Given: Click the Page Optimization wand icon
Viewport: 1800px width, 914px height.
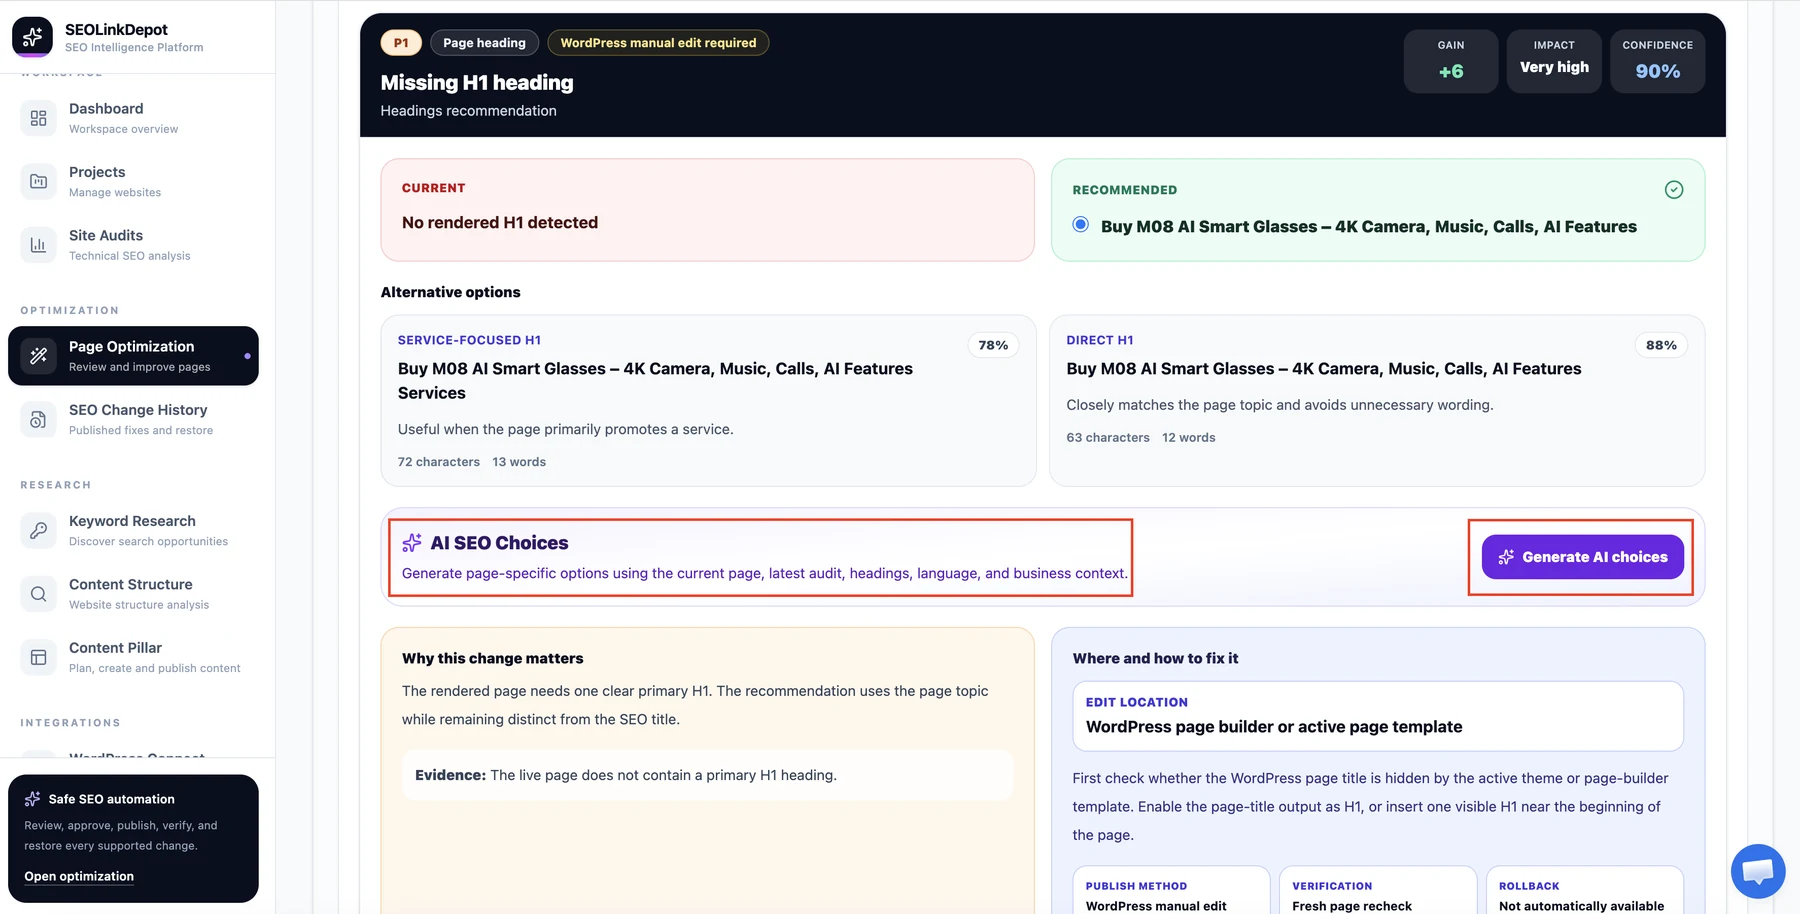Looking at the screenshot, I should pyautogui.click(x=38, y=356).
